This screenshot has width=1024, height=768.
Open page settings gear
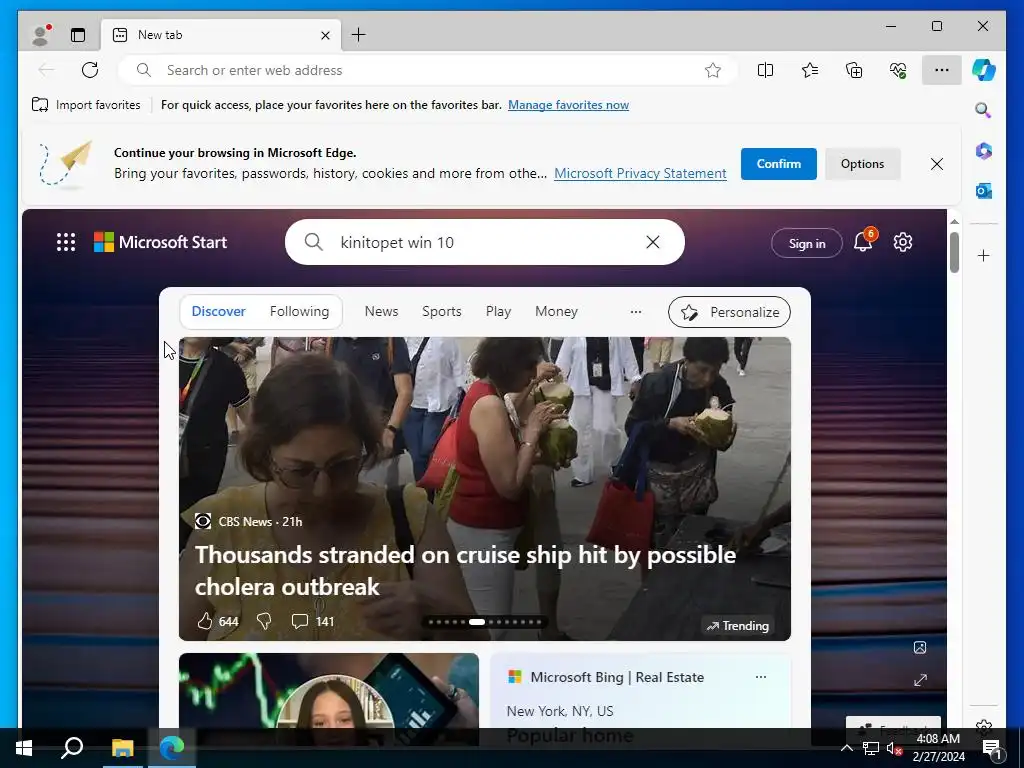(903, 242)
